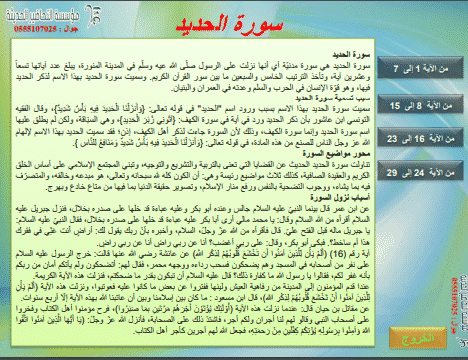Click the small quill icon at bottom-right corner

click(463, 342)
